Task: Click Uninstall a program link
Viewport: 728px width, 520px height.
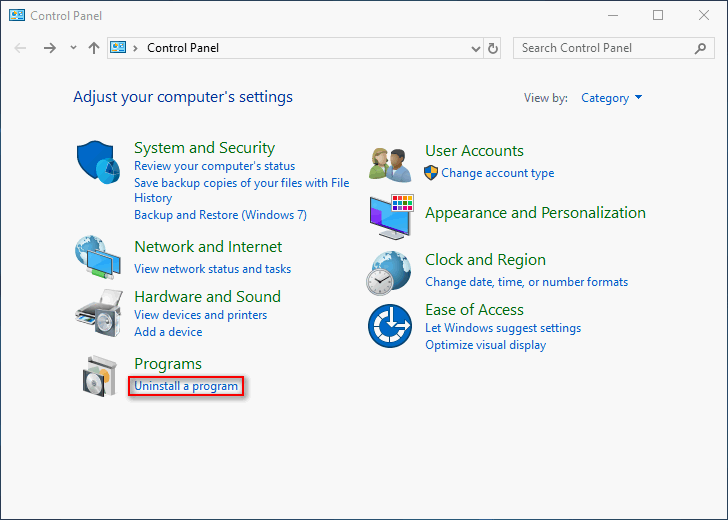Action: [x=186, y=386]
